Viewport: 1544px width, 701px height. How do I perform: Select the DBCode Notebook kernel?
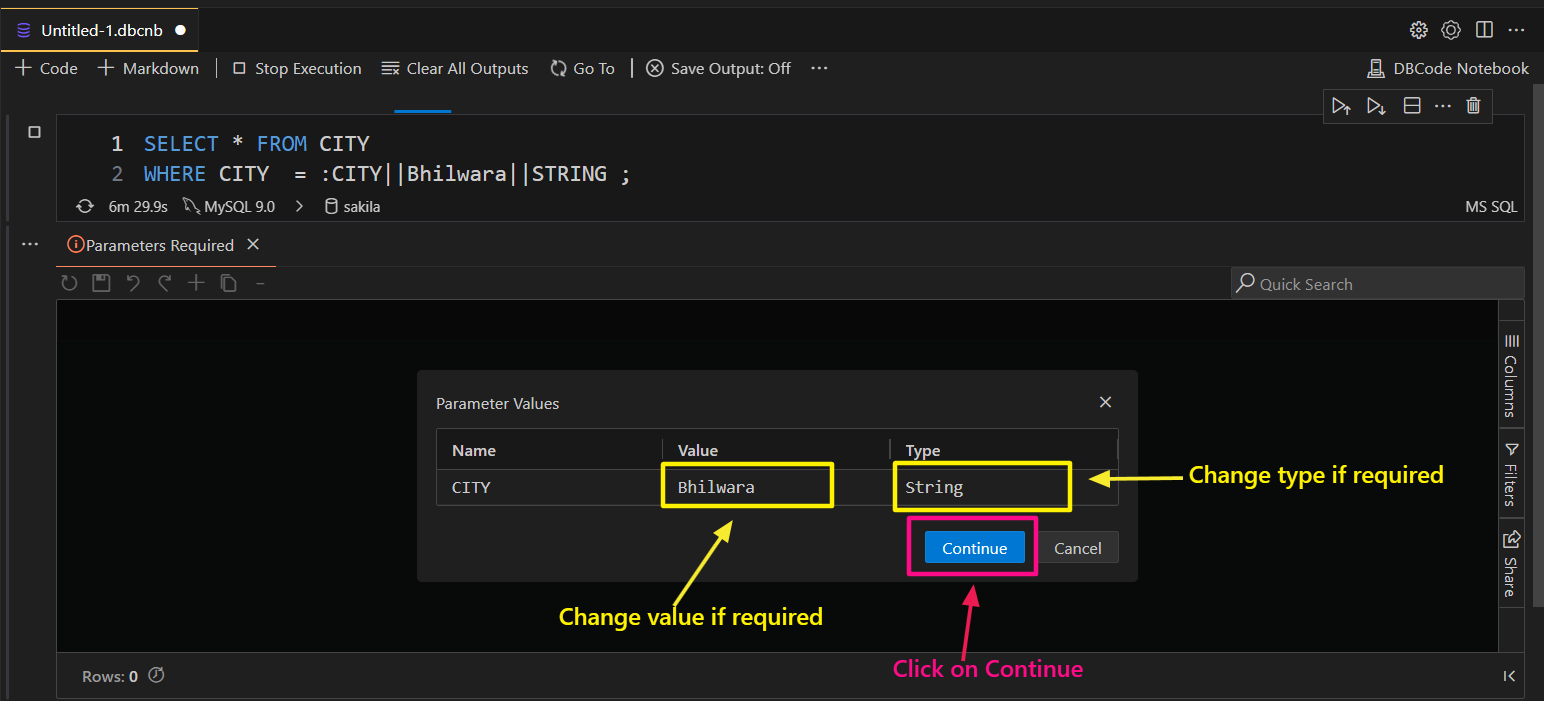point(1448,68)
